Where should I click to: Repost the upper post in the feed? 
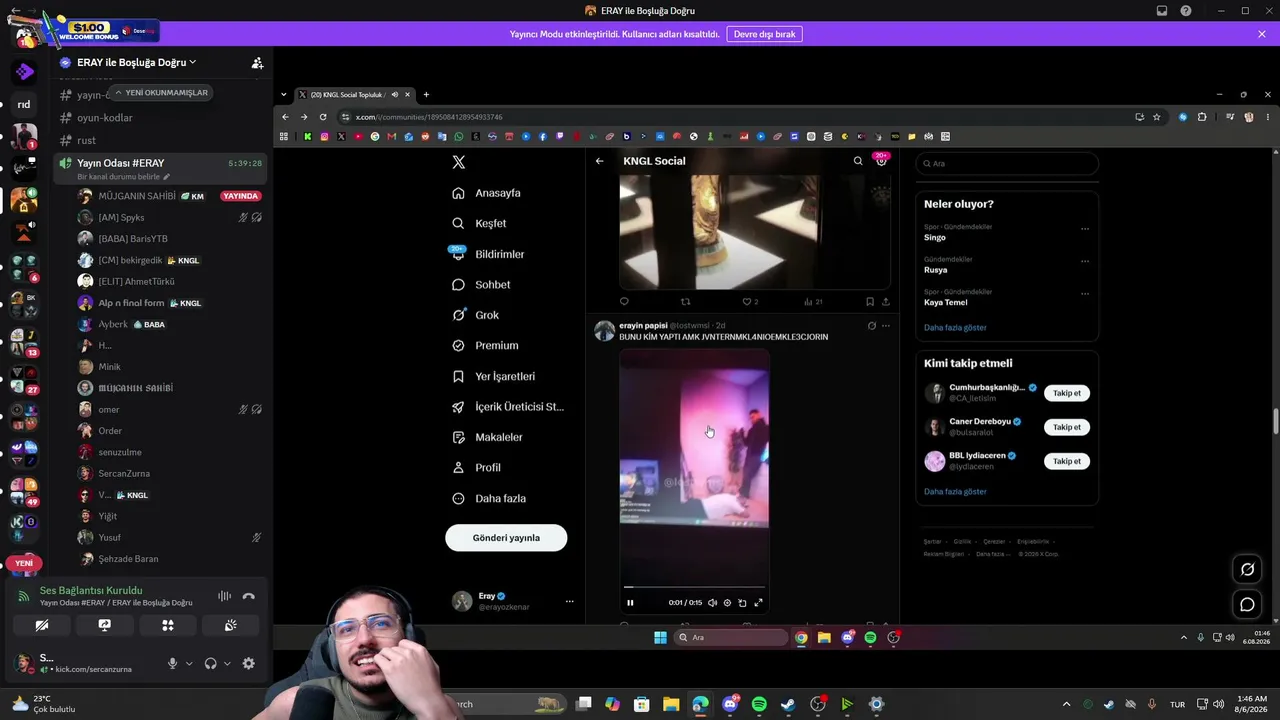click(685, 301)
